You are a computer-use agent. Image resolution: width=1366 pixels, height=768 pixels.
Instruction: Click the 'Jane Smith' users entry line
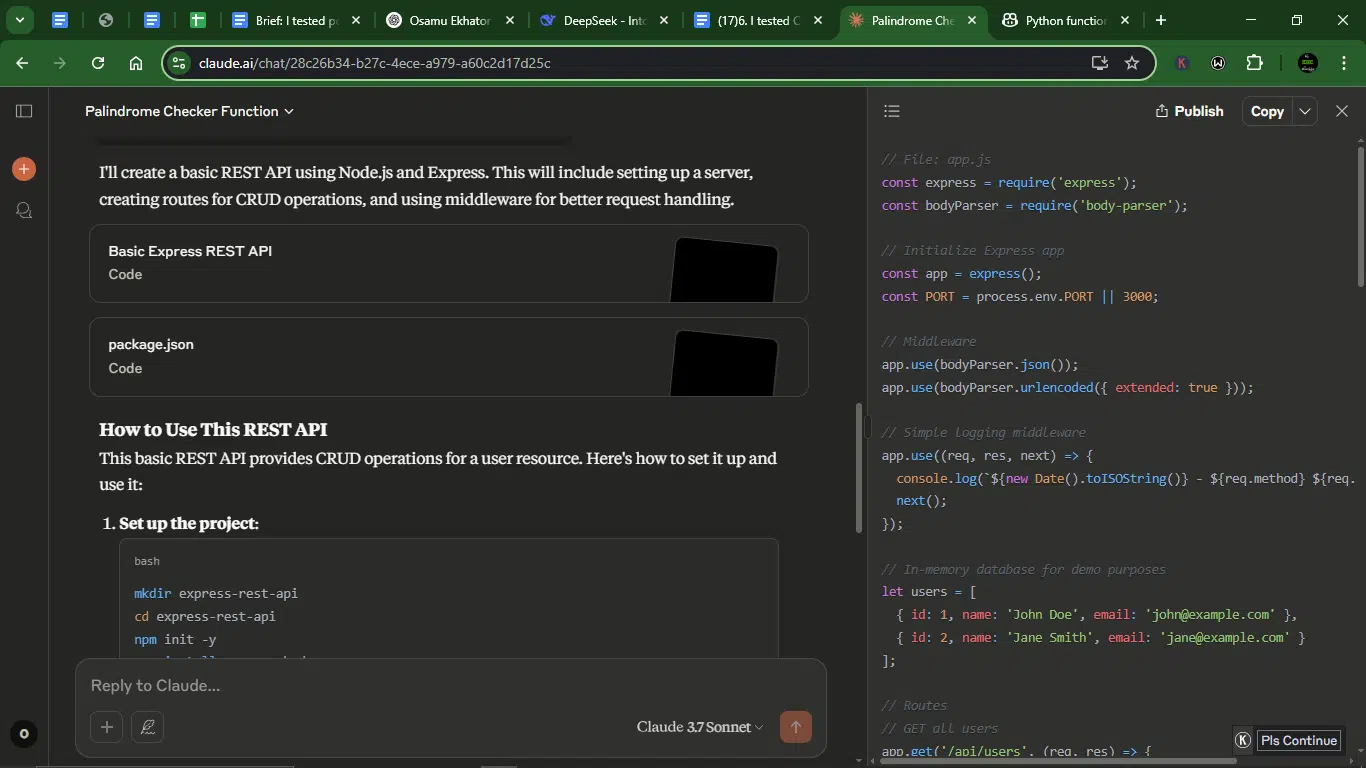pos(1101,637)
